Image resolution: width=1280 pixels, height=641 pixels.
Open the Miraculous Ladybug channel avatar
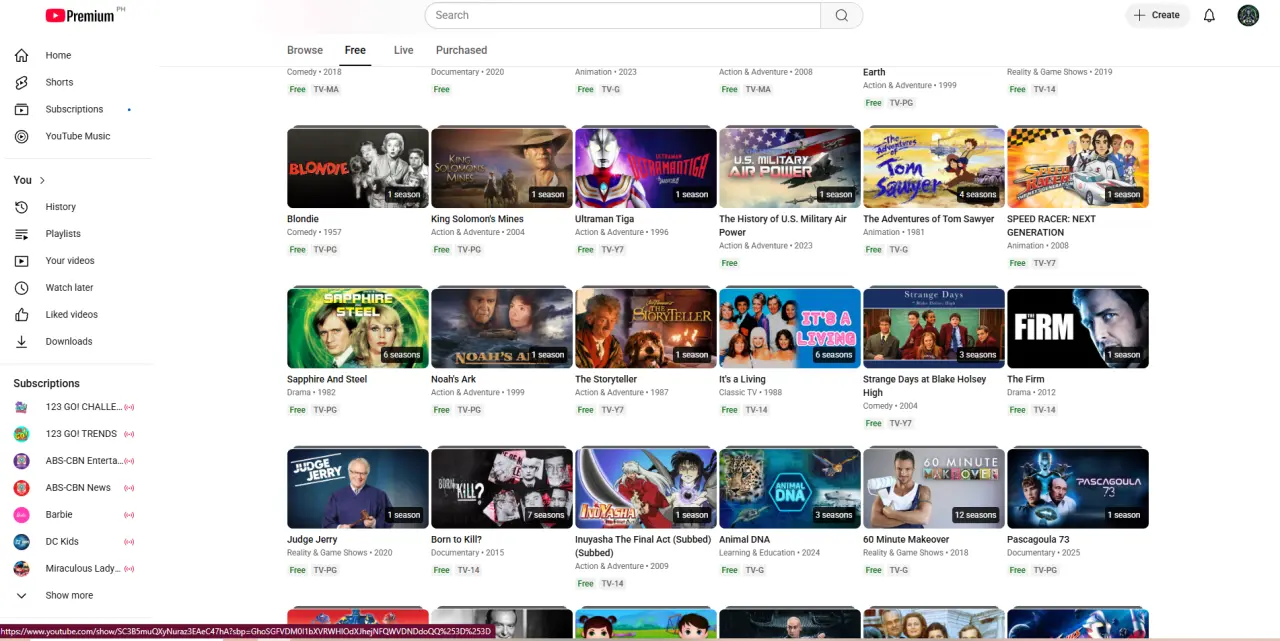(x=21, y=569)
